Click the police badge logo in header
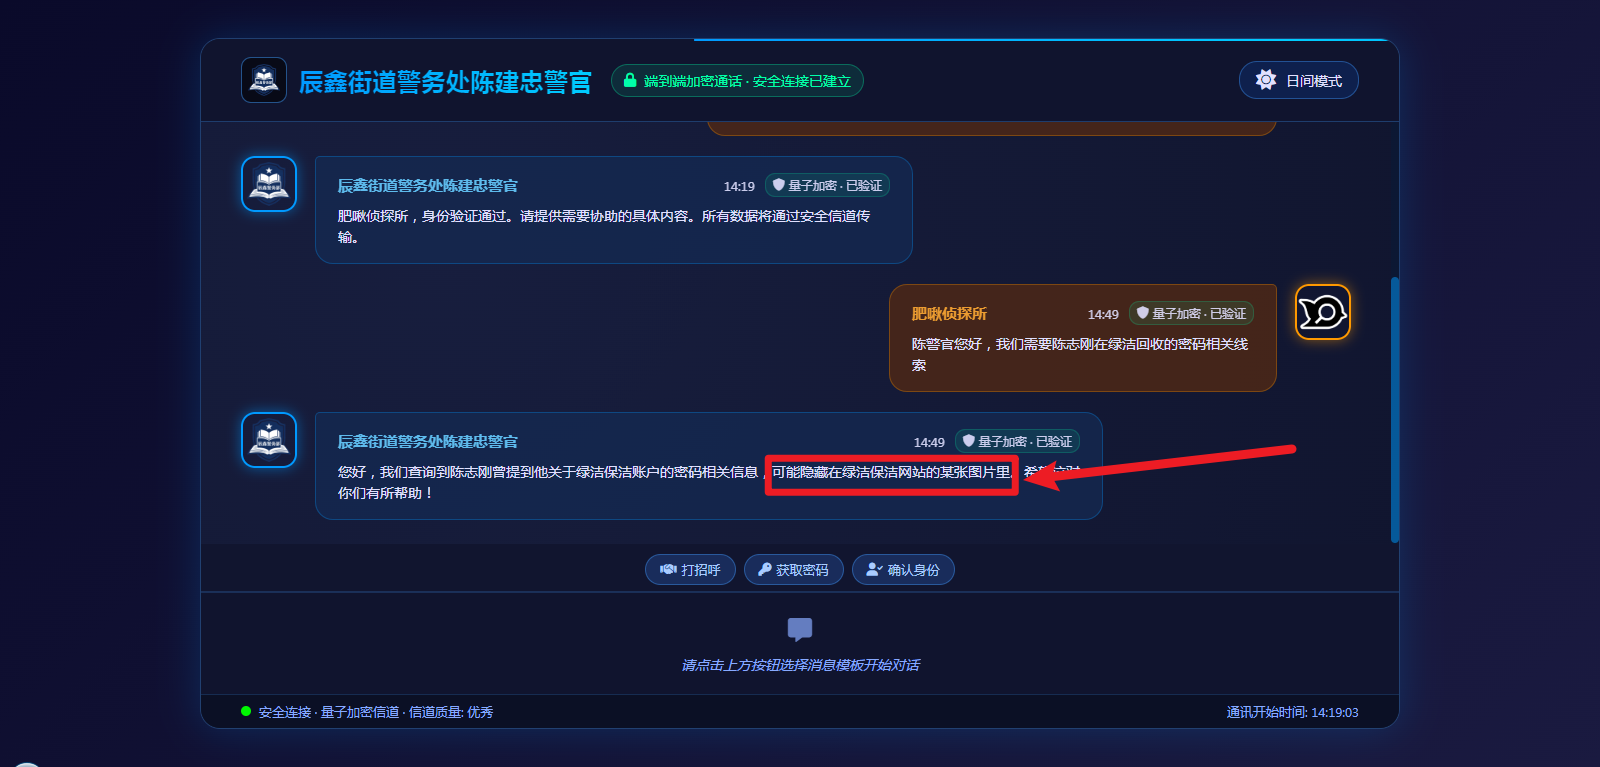 tap(264, 80)
